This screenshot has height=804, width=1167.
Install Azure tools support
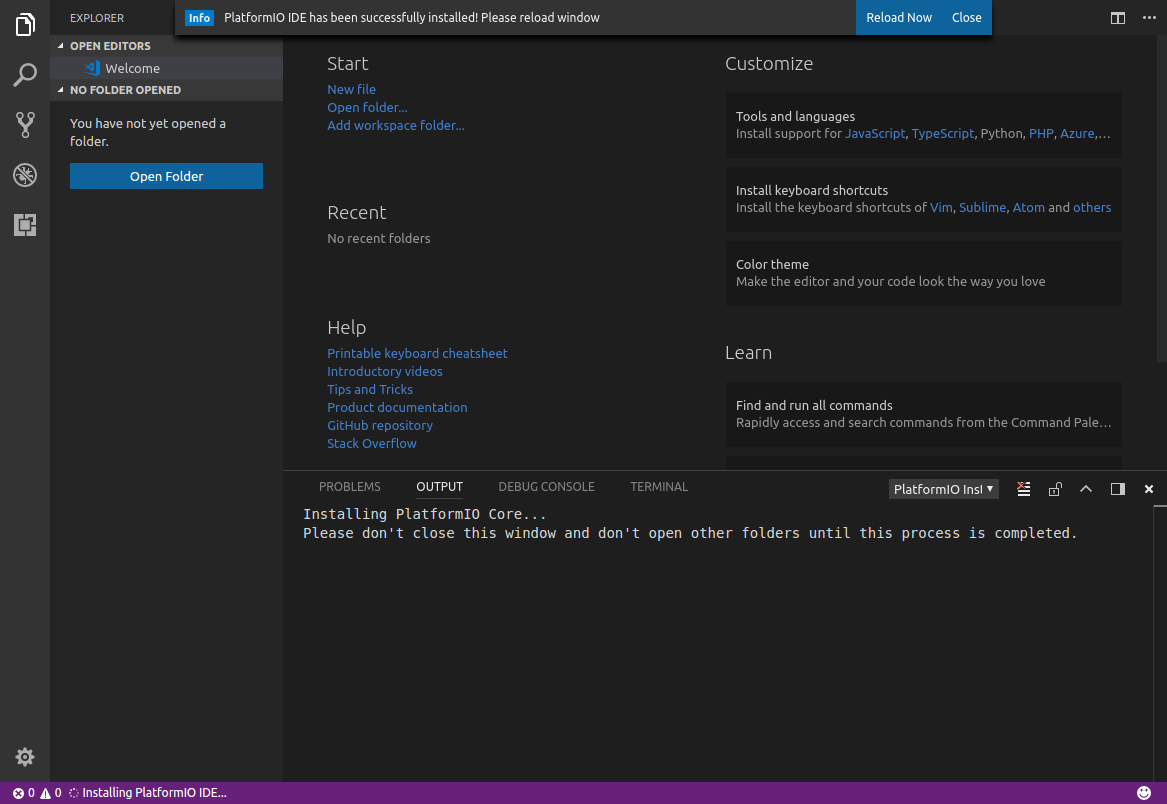(1076, 133)
